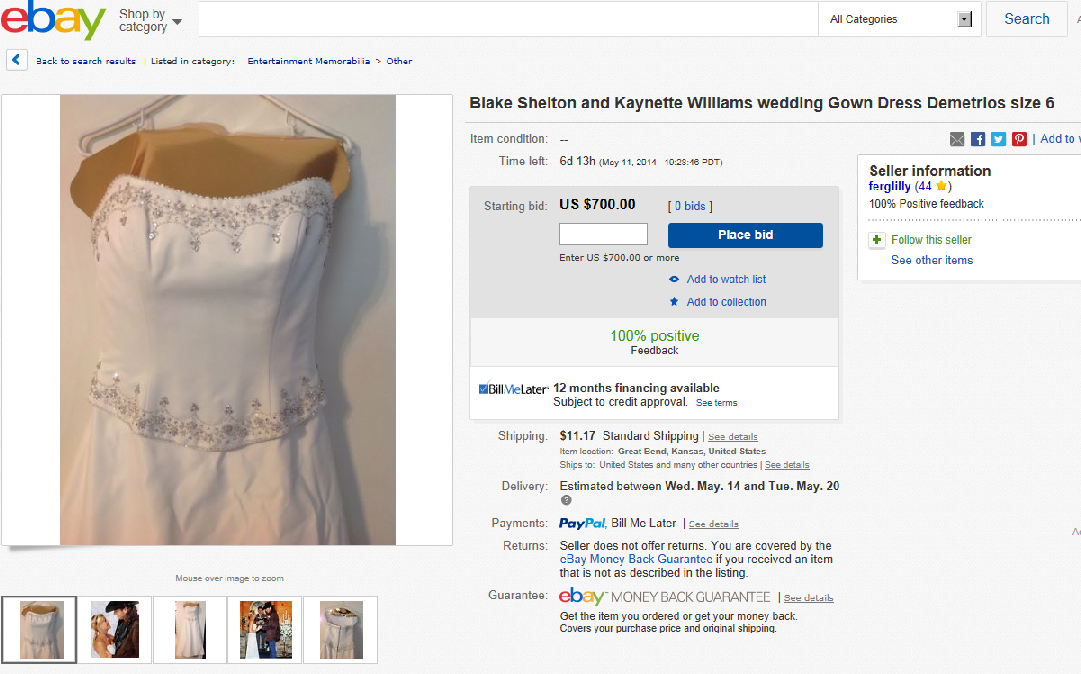Click the Search button
This screenshot has height=674, width=1081.
point(1027,19)
